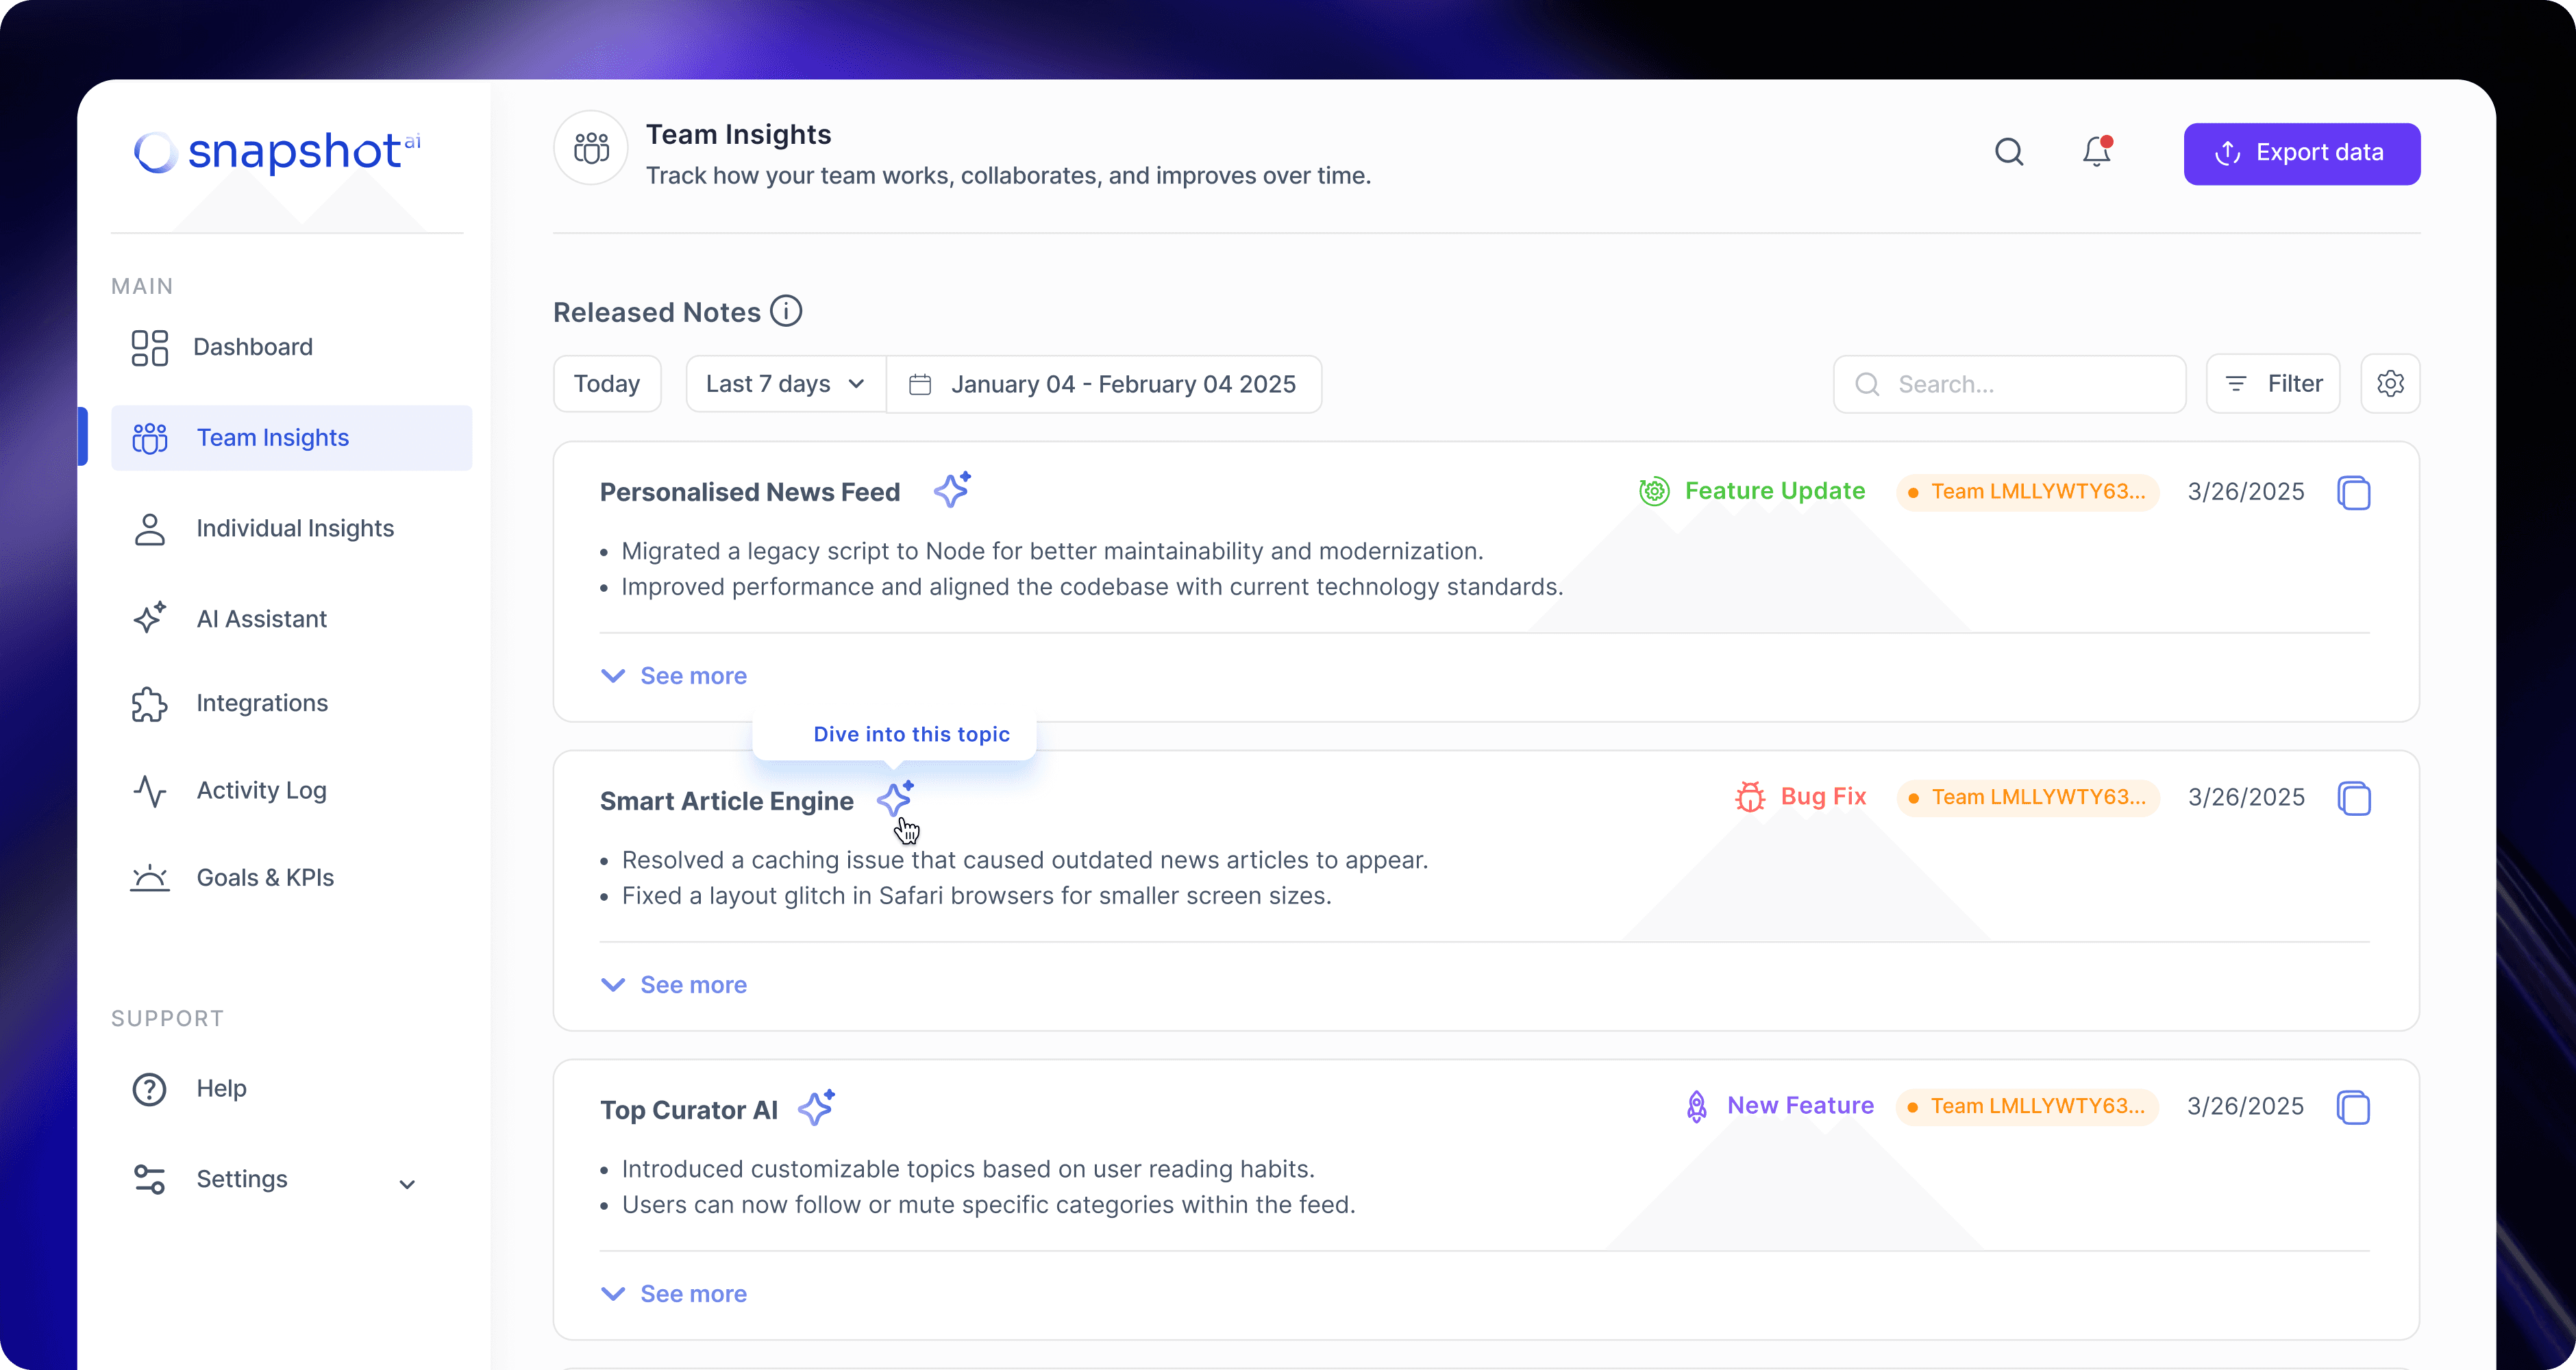2576x1370 pixels.
Task: Copy the Personalised News Feed note
Action: pos(2353,492)
